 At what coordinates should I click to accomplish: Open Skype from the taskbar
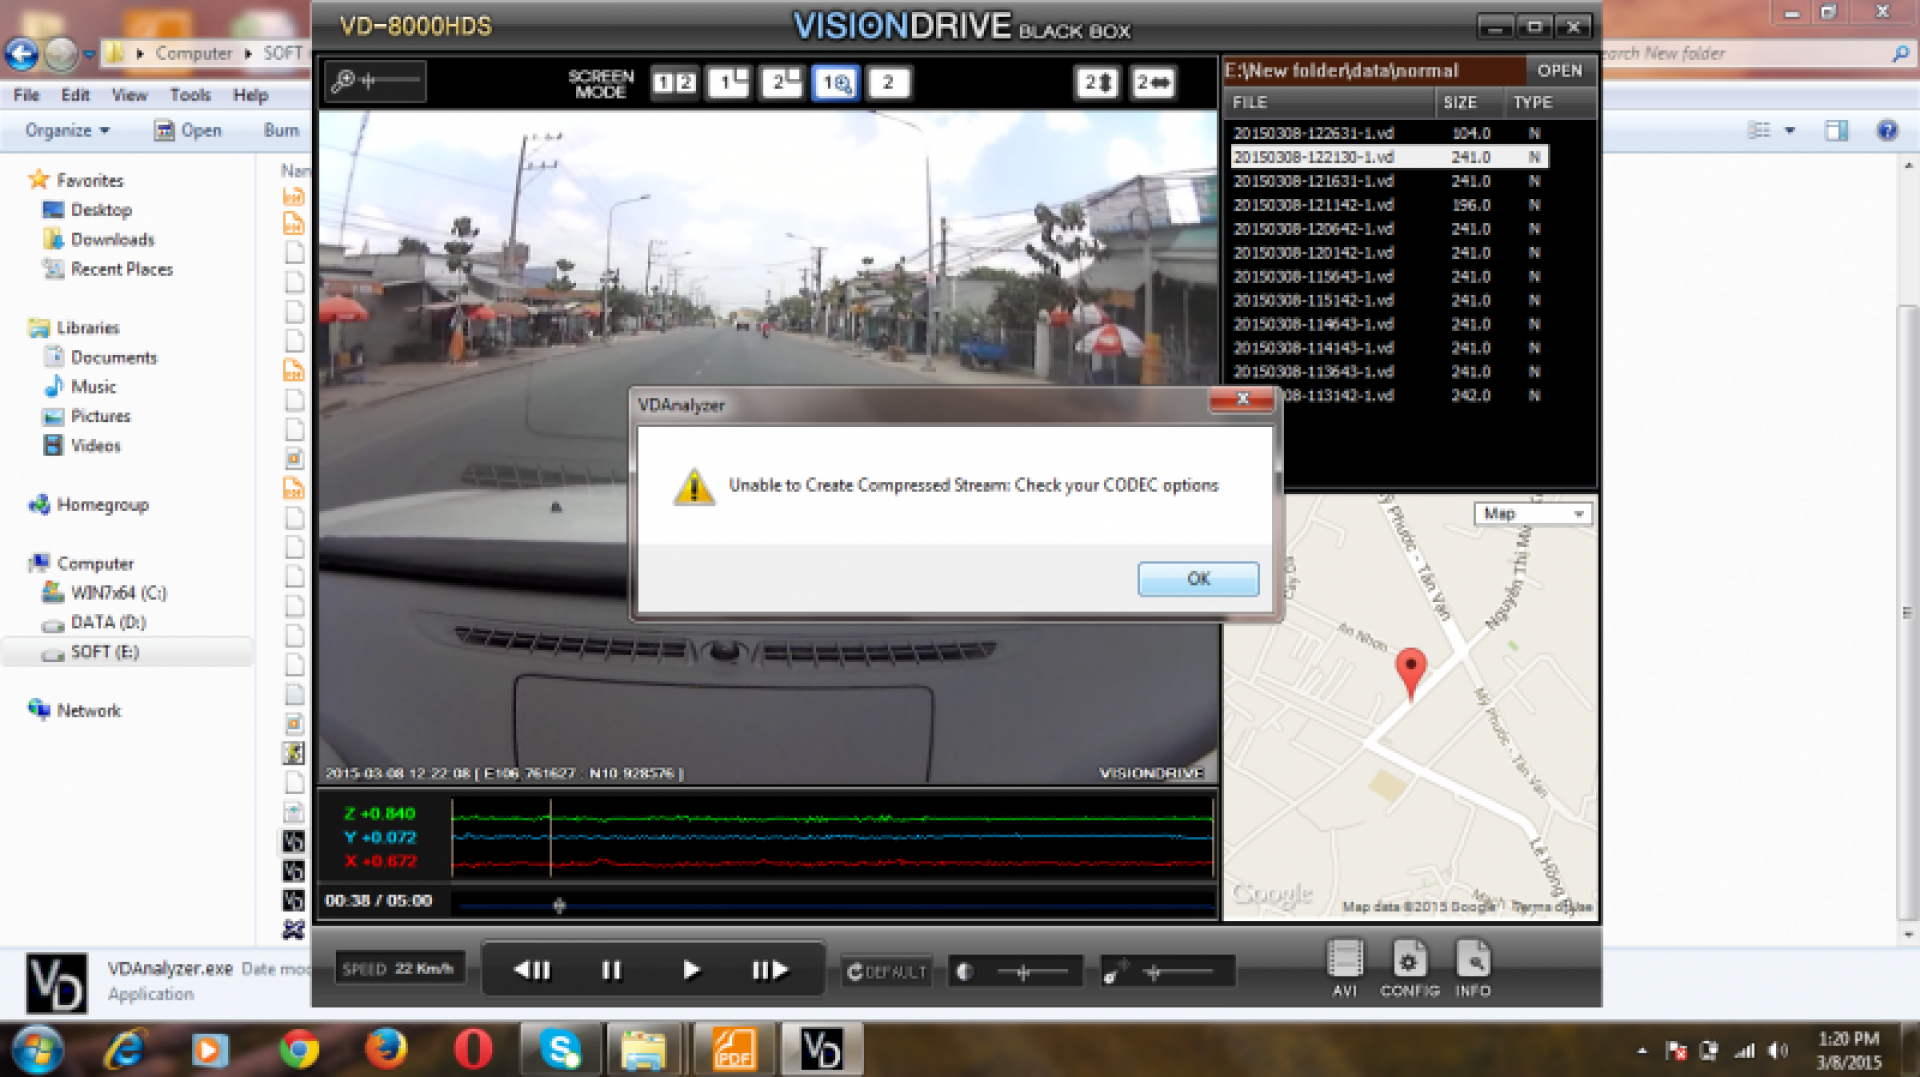point(560,1050)
